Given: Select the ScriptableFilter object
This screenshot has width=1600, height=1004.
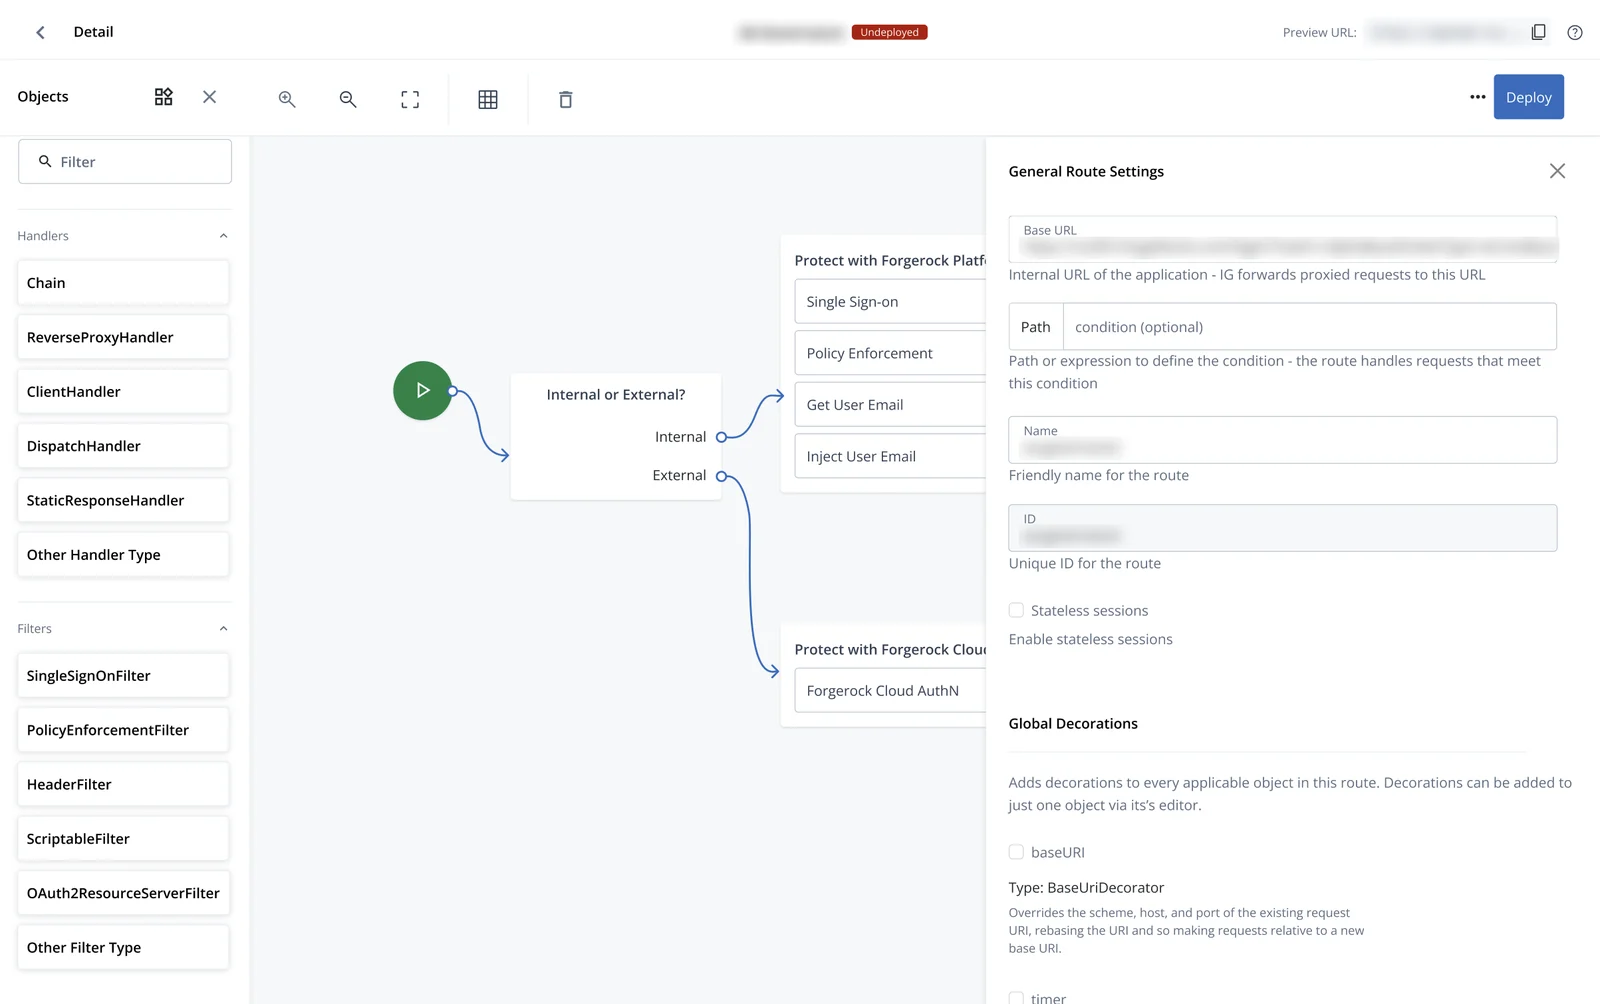Looking at the screenshot, I should click(123, 839).
